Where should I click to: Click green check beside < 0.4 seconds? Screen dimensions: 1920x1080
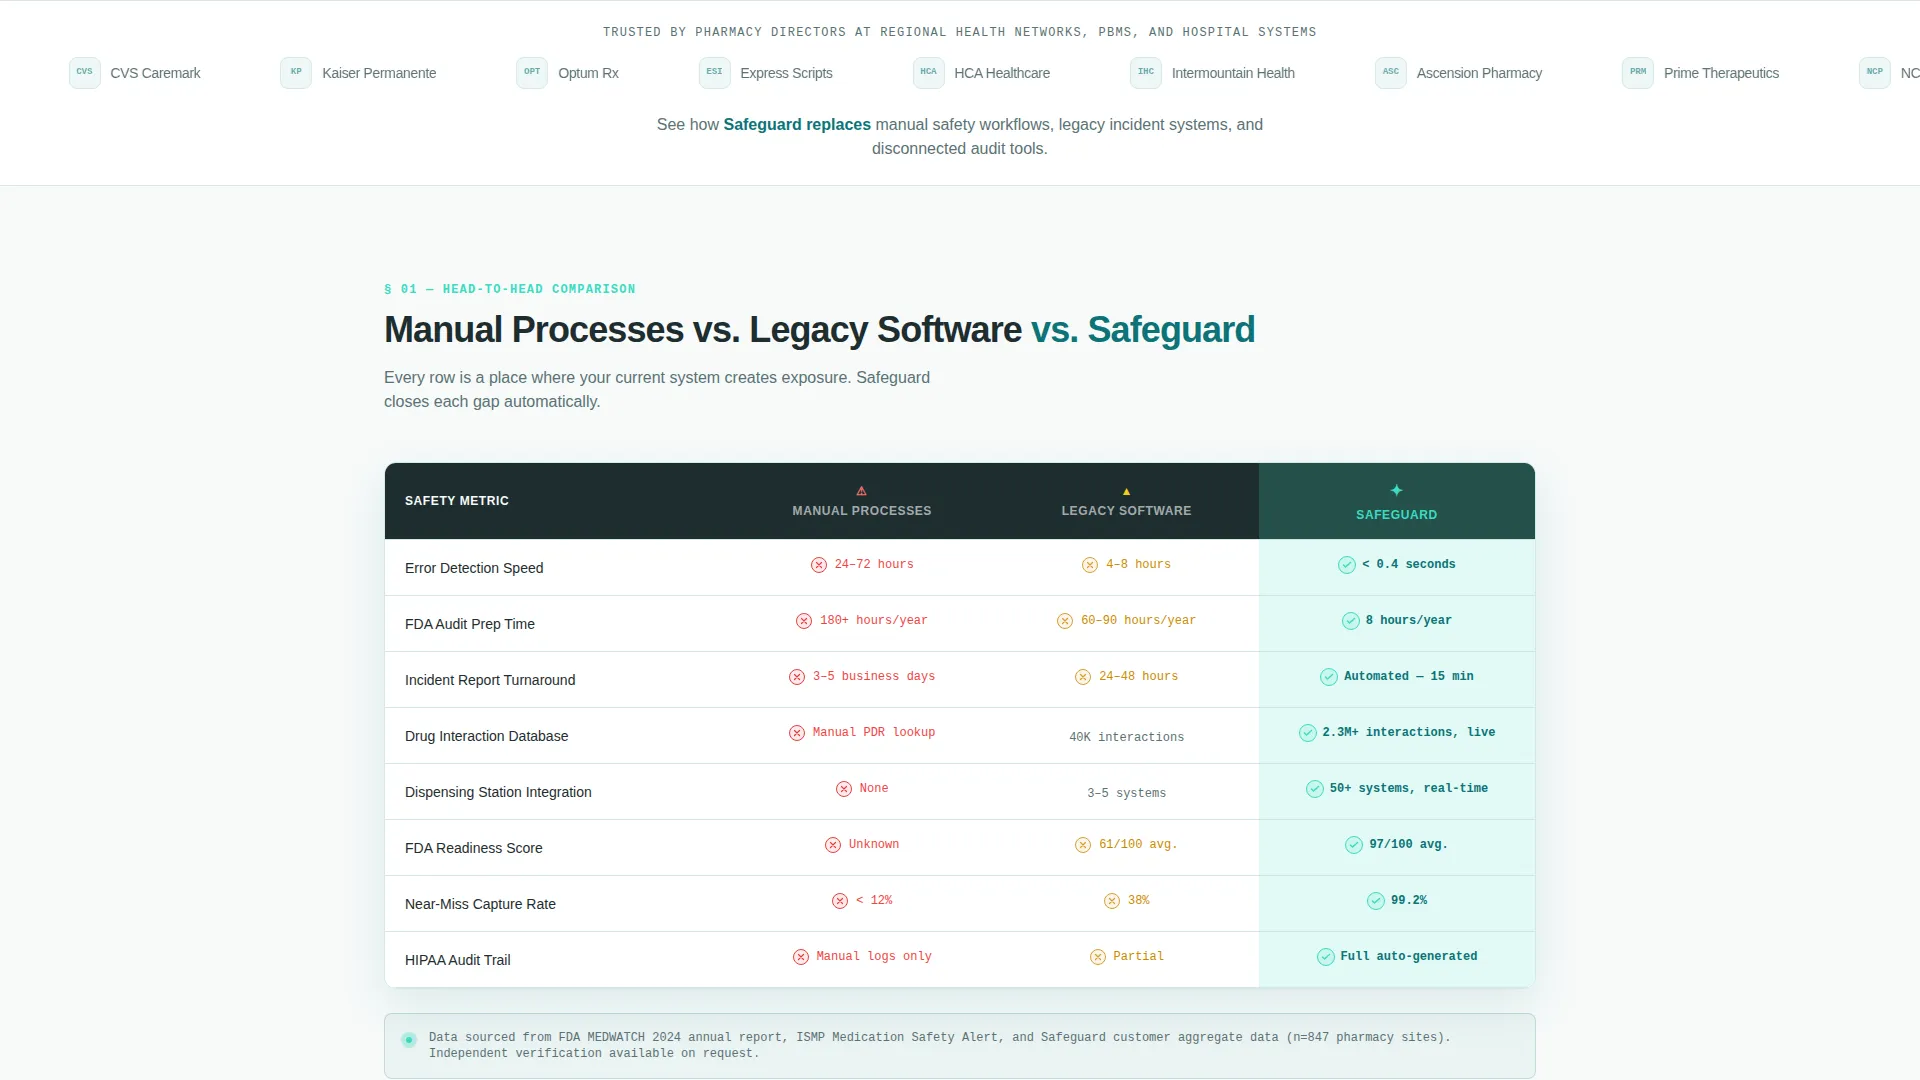tap(1347, 565)
